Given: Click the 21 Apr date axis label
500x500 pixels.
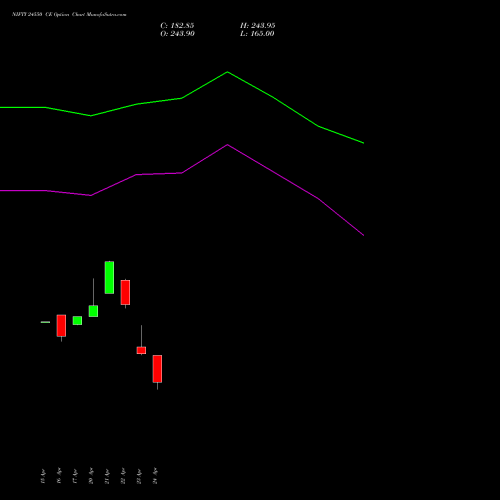Looking at the screenshot, I should (x=107, y=476).
